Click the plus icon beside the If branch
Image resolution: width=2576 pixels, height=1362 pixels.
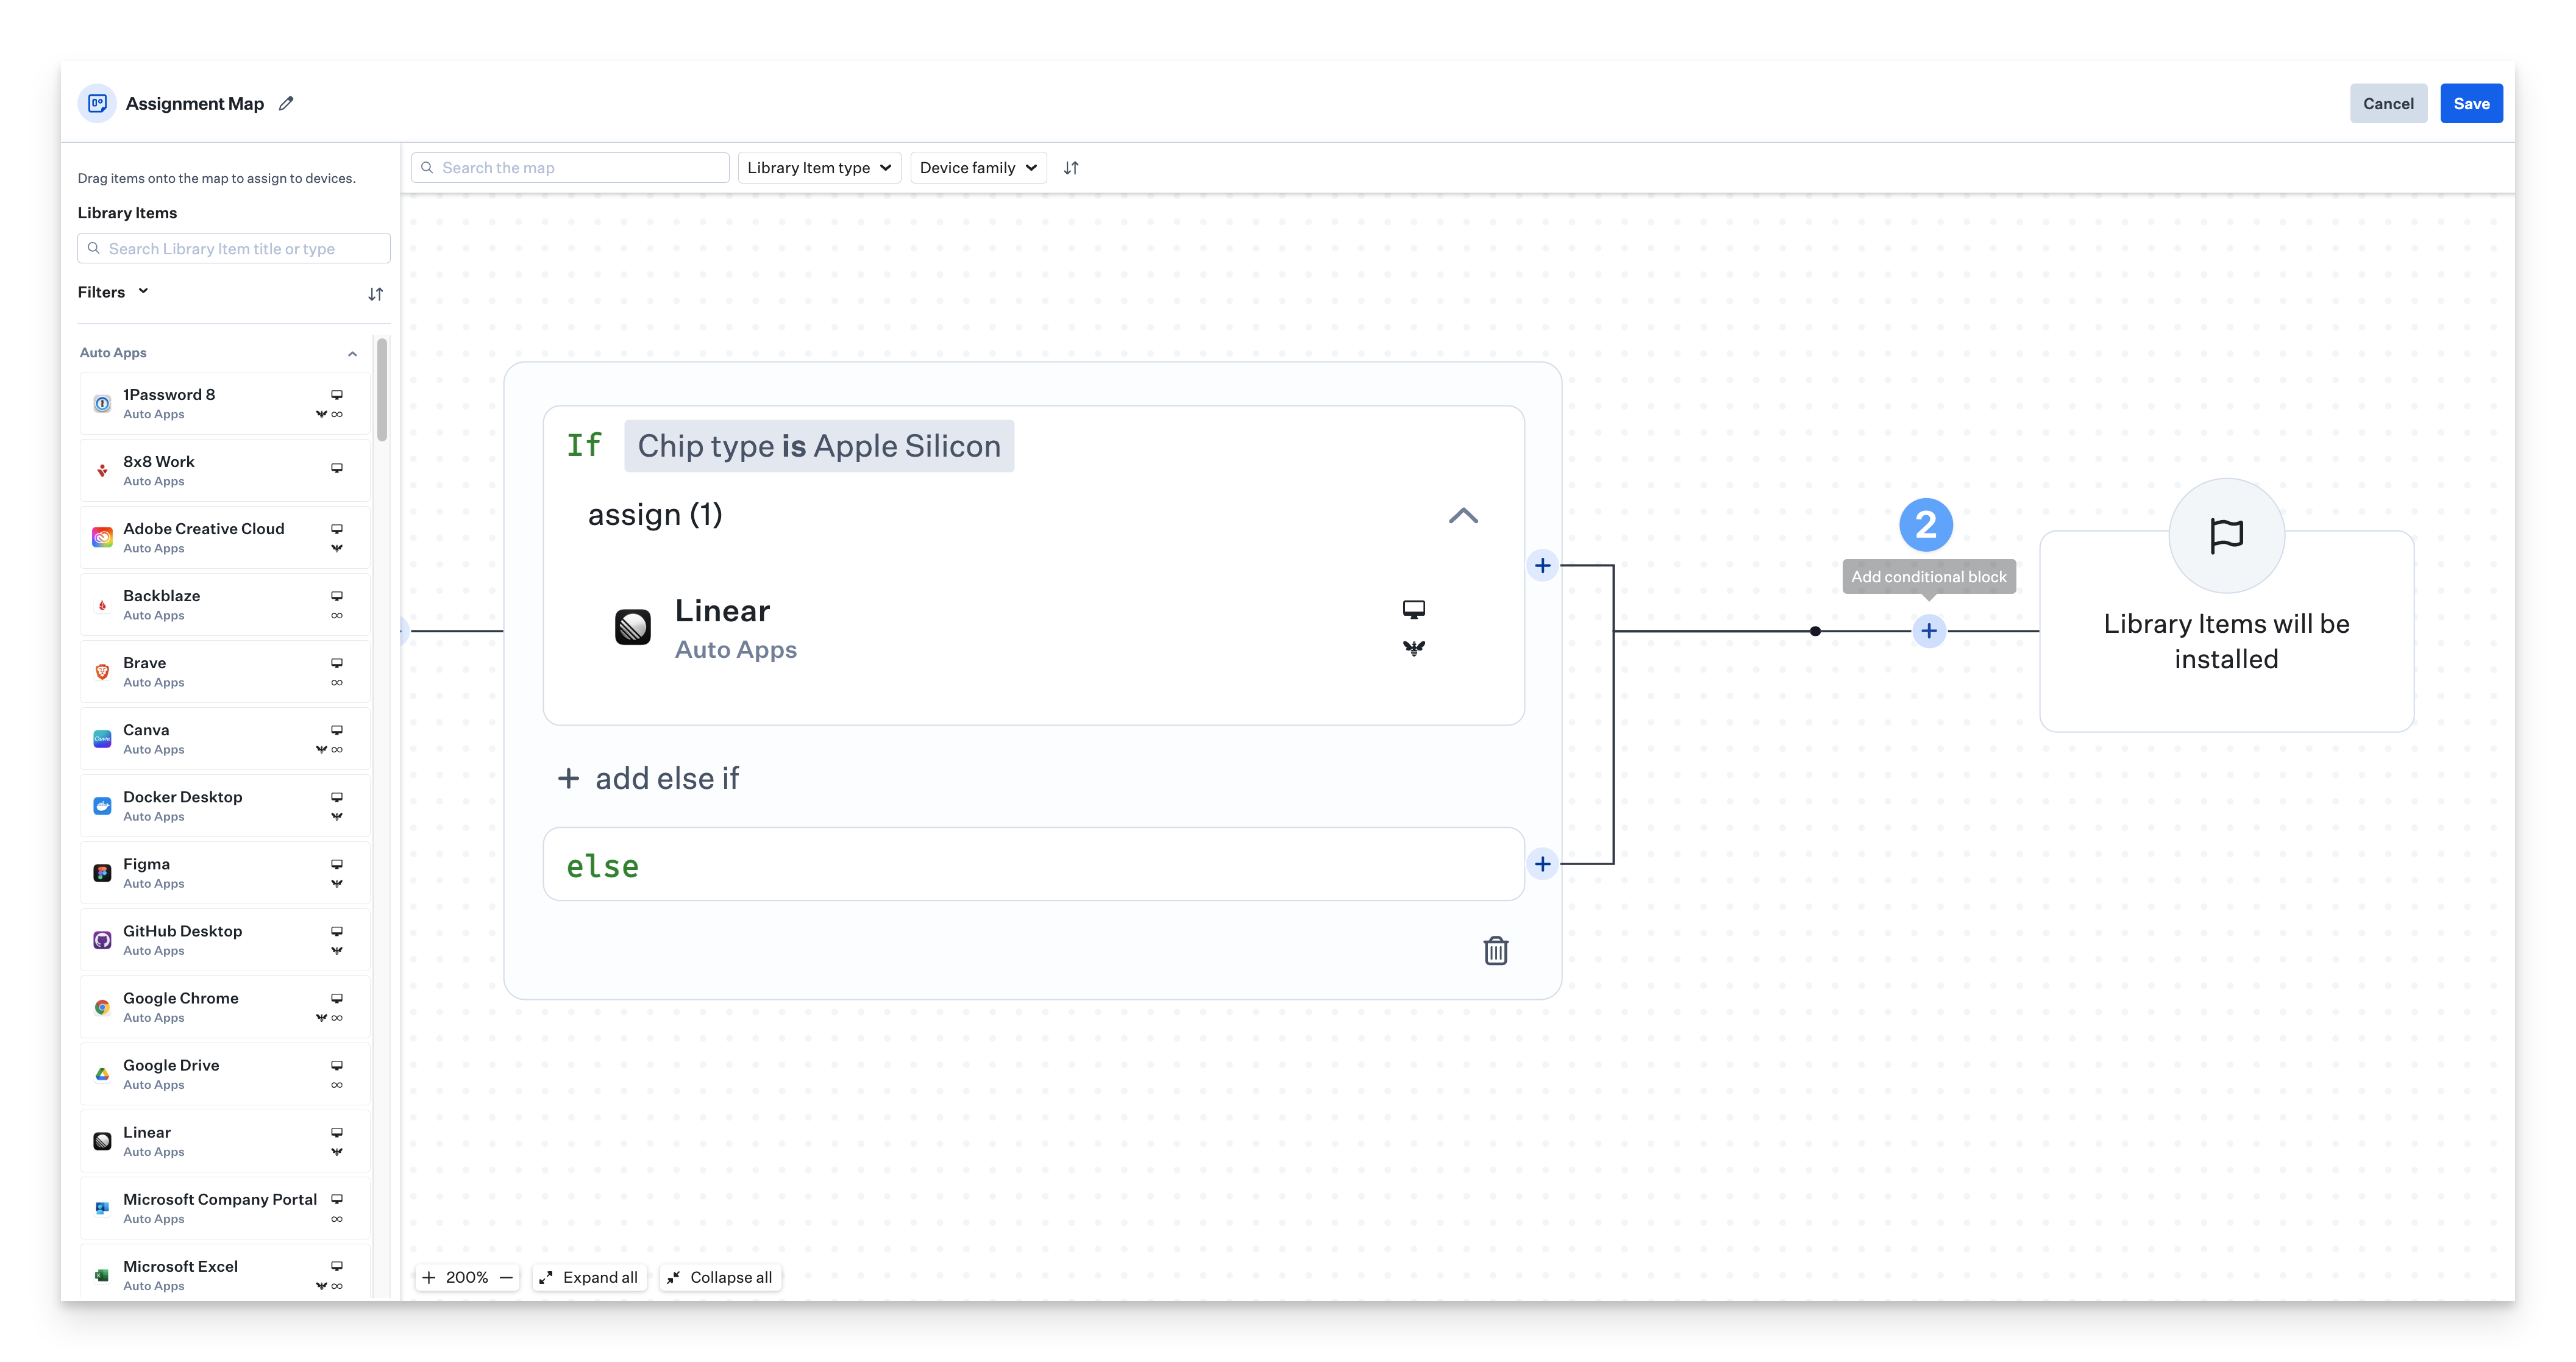1542,566
